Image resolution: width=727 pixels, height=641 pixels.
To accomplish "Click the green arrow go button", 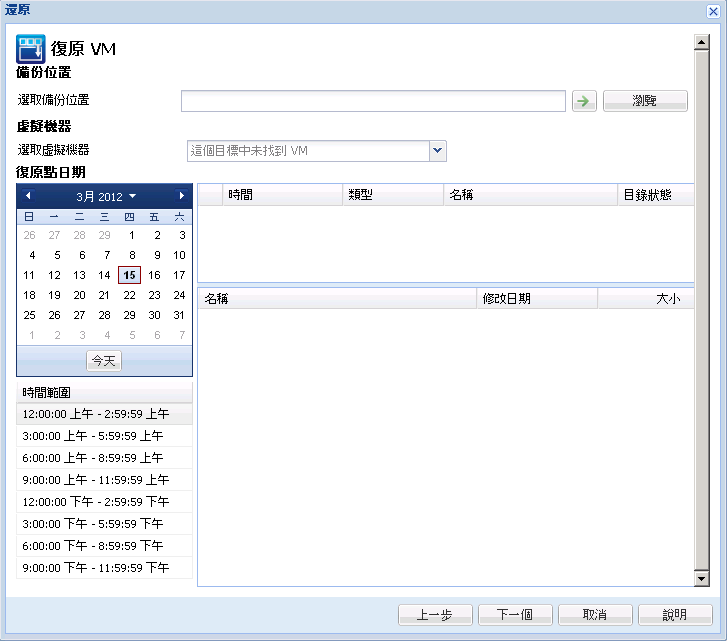I will [x=584, y=101].
